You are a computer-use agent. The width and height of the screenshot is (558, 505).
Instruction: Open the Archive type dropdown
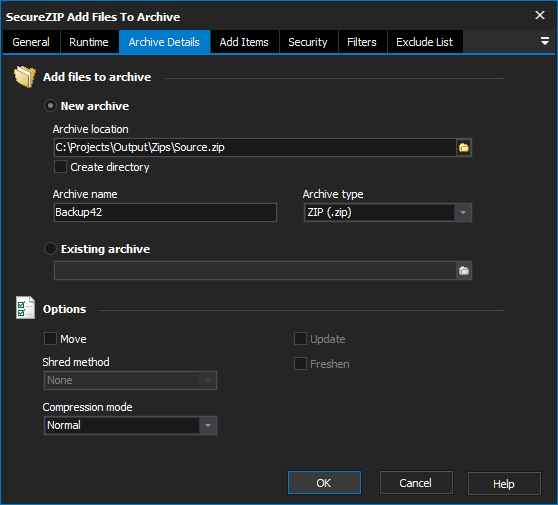click(x=388, y=212)
